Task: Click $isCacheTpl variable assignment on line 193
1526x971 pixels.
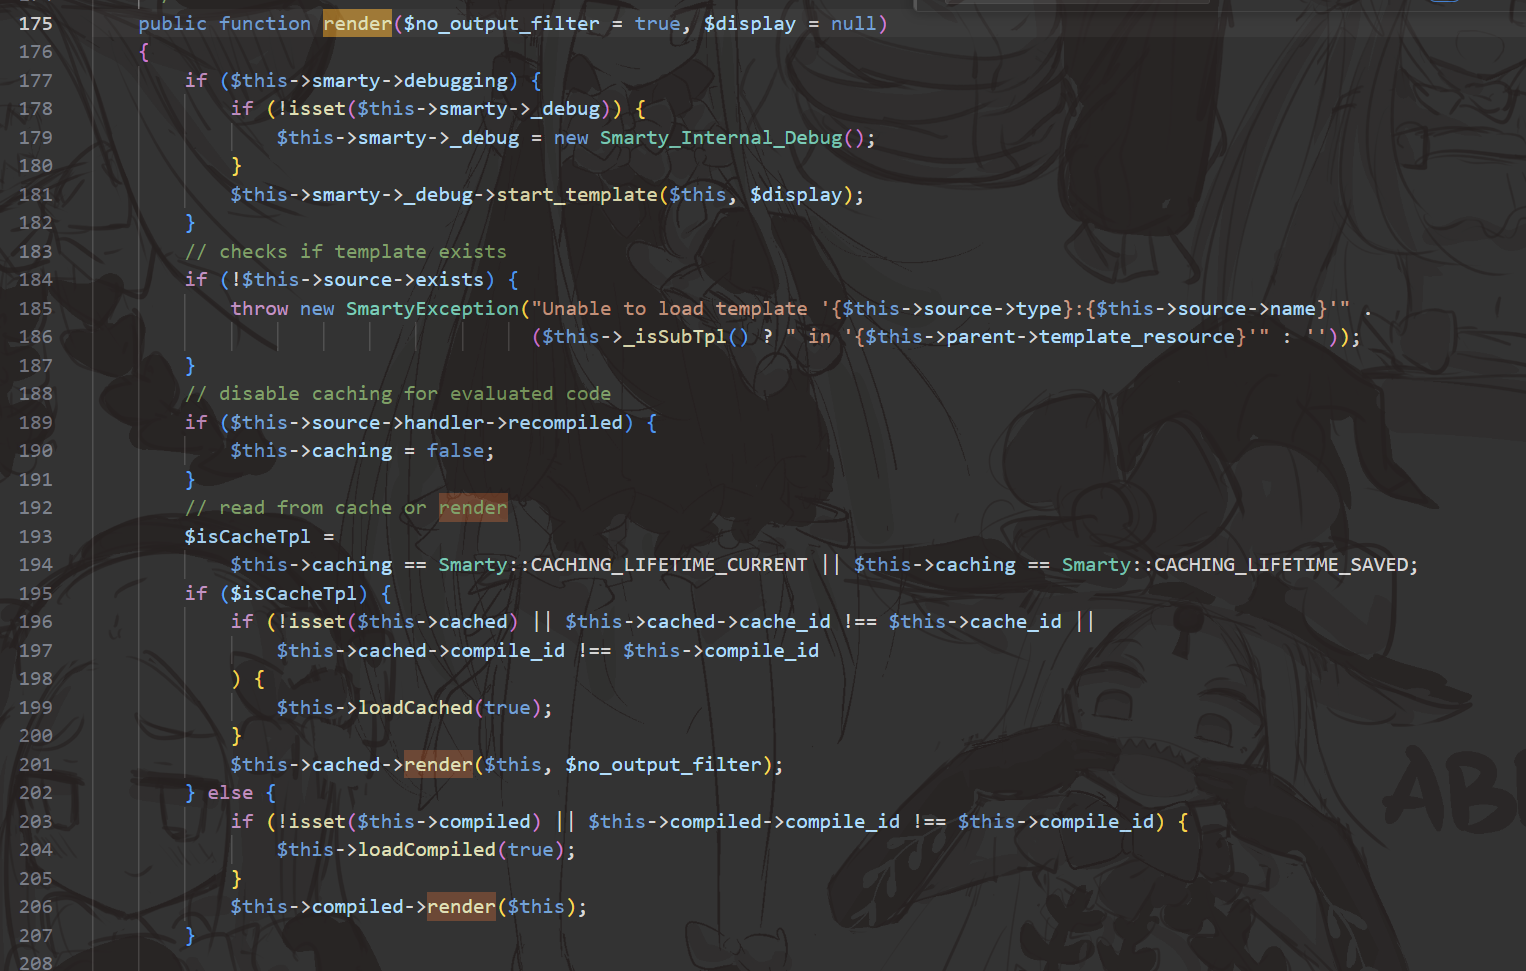Action: click(247, 536)
